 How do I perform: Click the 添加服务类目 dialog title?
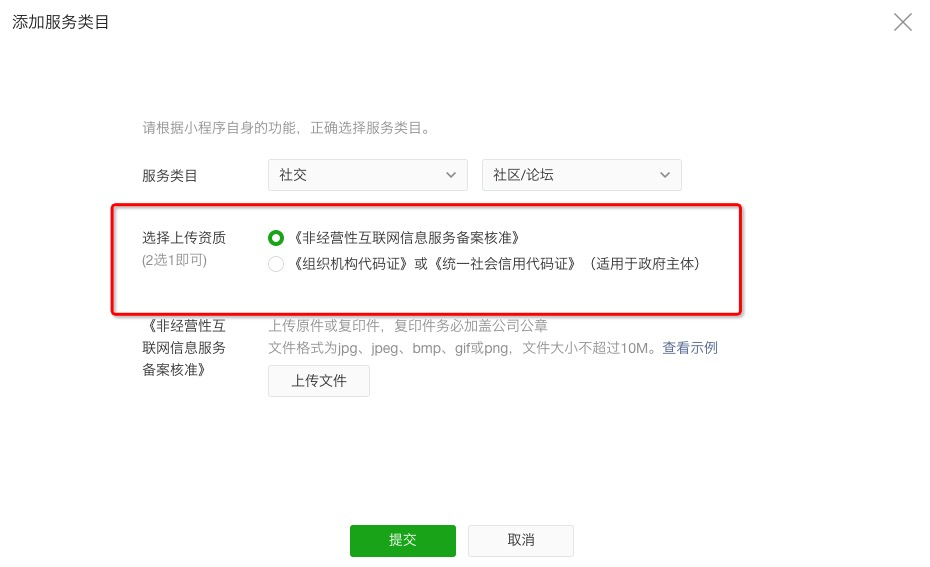[60, 23]
